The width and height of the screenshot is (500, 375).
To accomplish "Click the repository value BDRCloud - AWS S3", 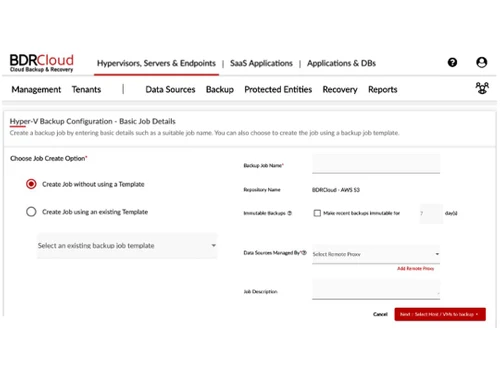I will point(336,190).
